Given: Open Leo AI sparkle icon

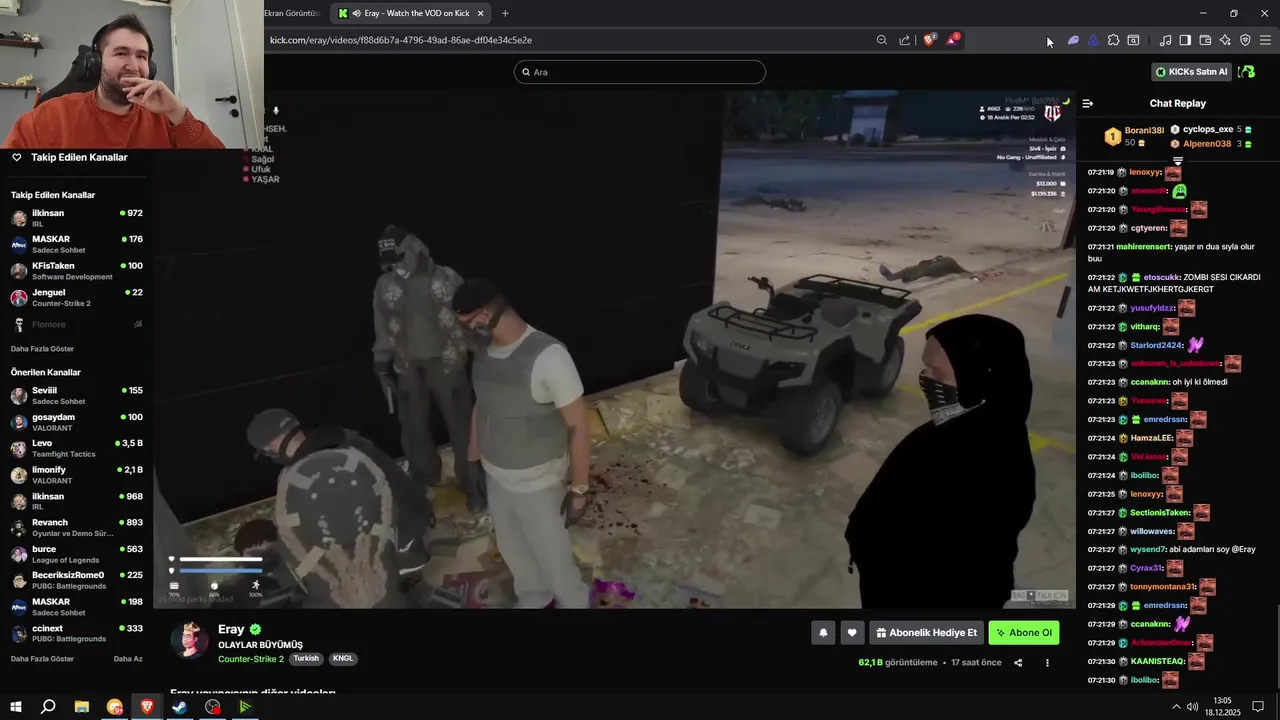Looking at the screenshot, I should click(x=1225, y=40).
